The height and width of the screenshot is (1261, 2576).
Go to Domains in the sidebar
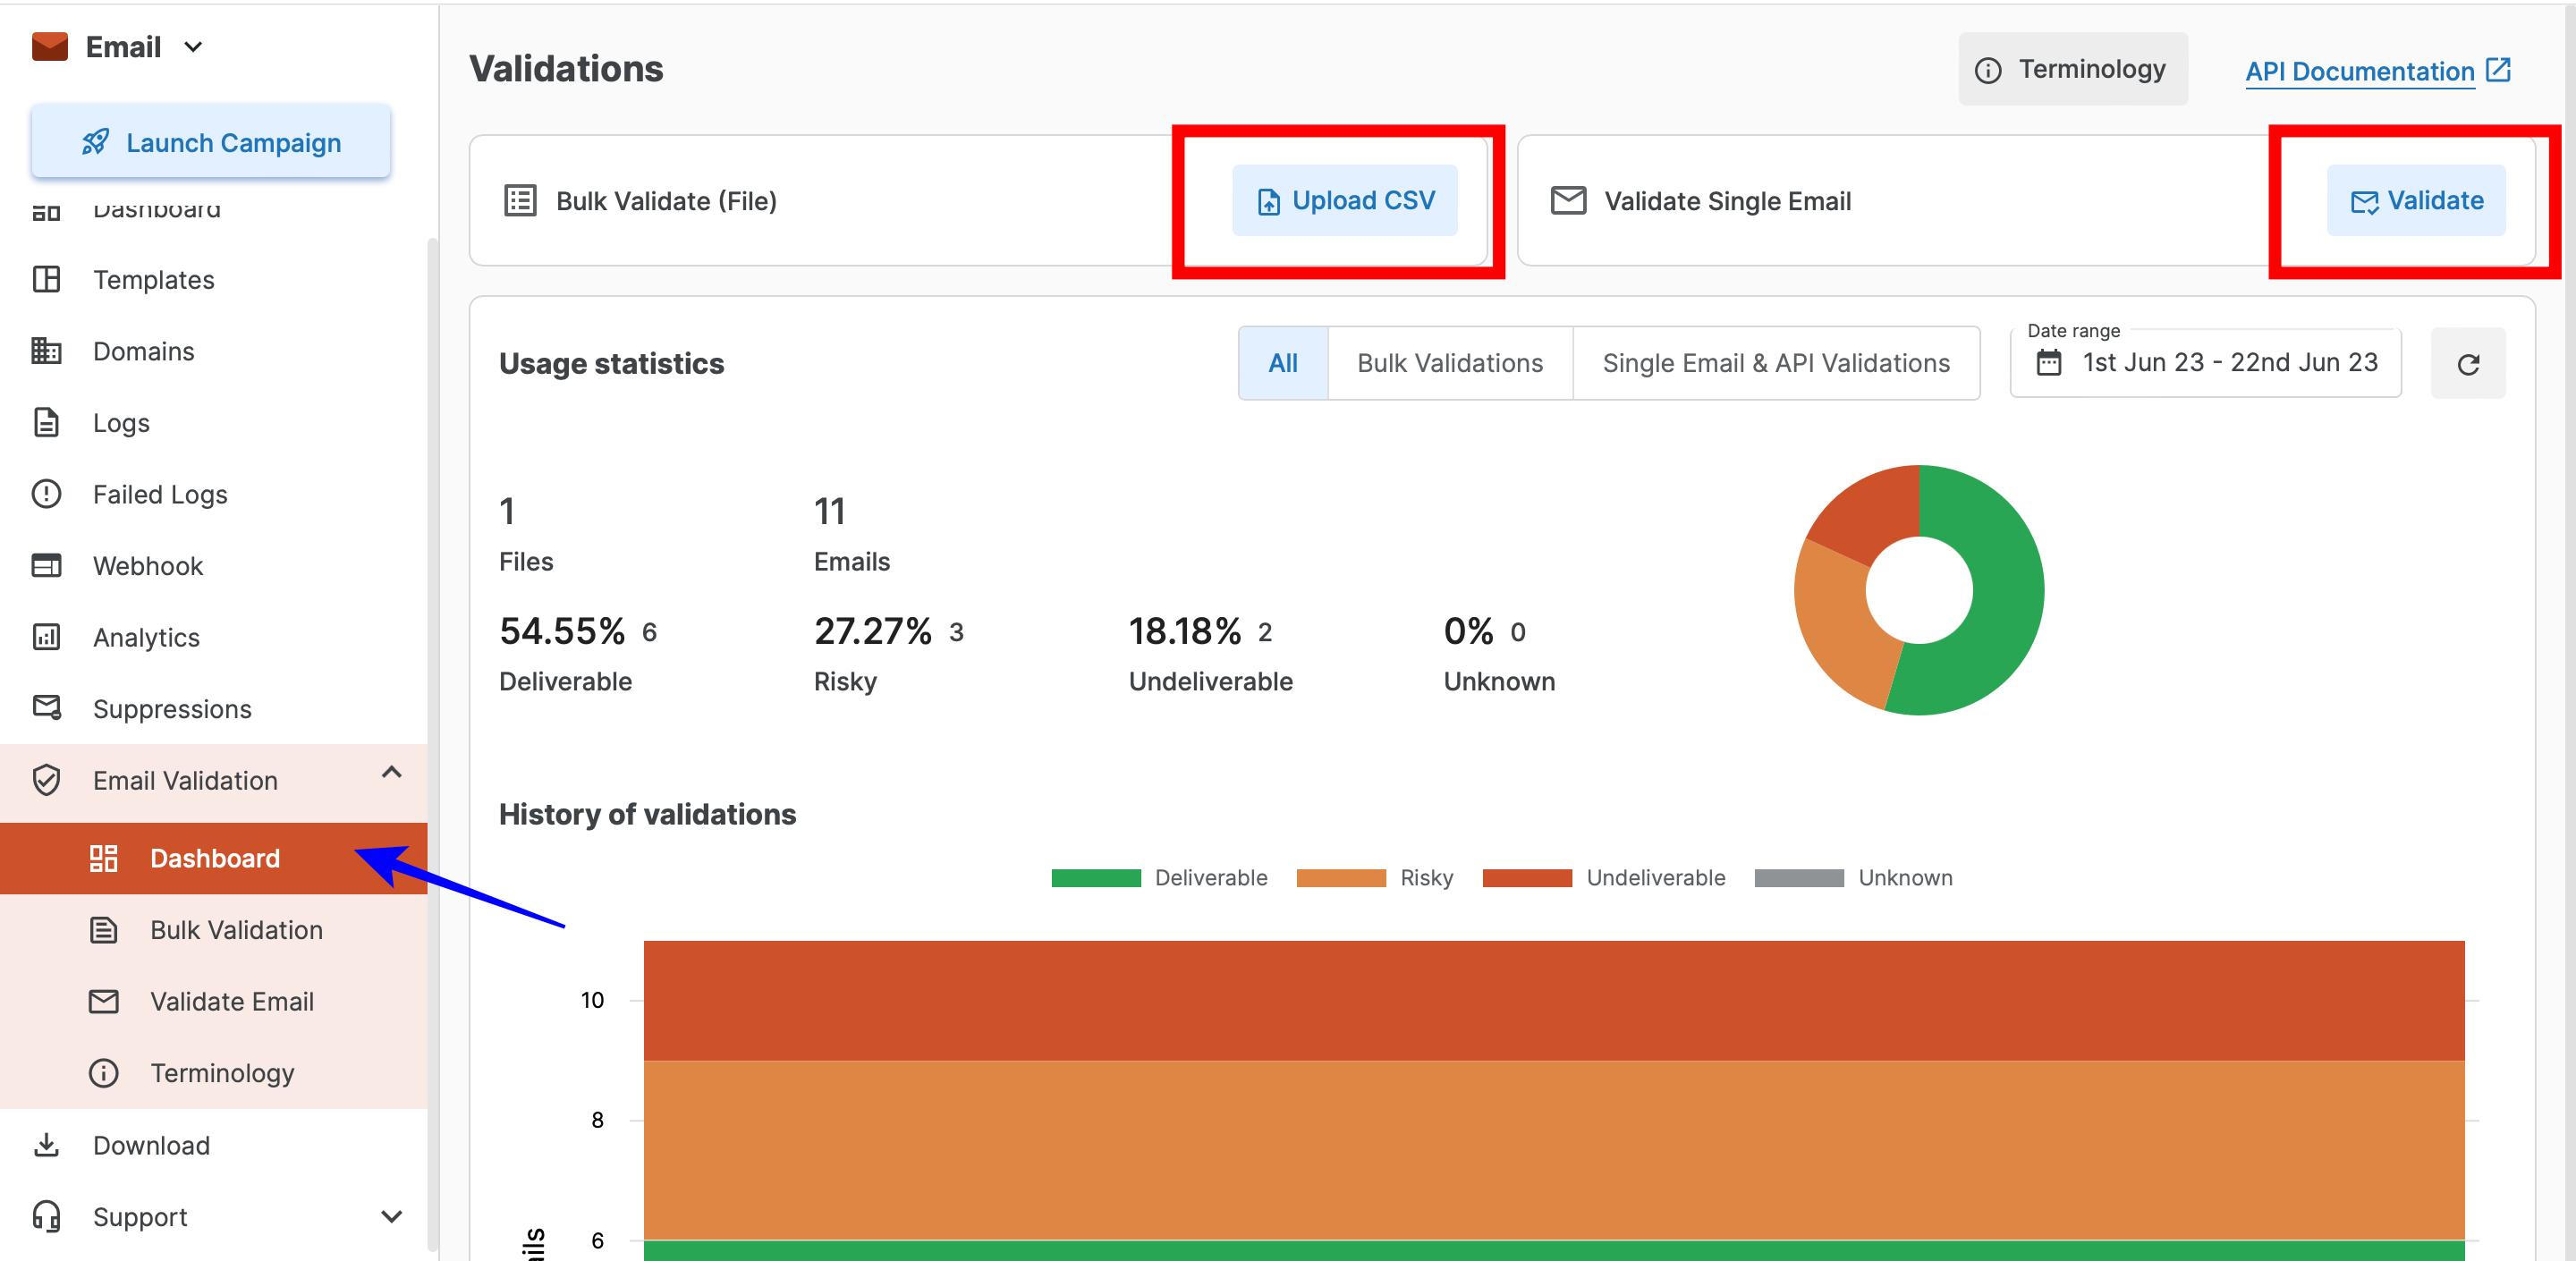click(x=214, y=351)
